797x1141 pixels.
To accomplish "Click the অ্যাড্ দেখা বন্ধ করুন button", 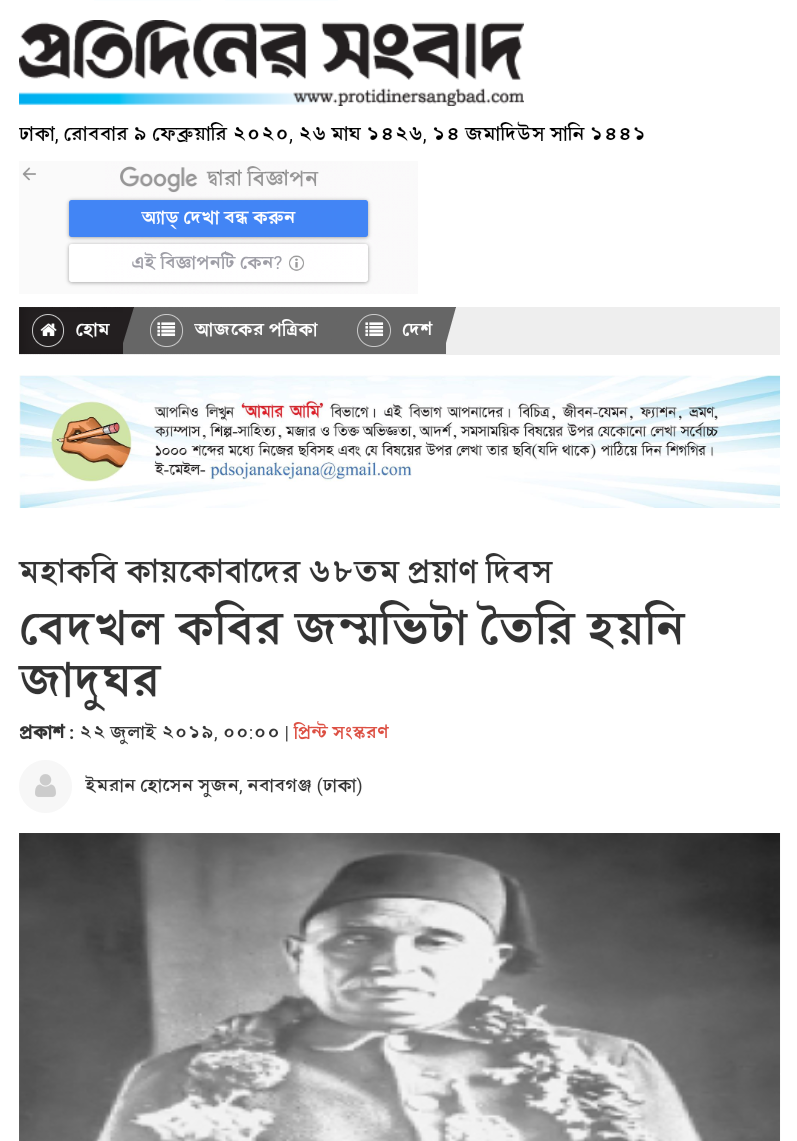I will click(218, 218).
